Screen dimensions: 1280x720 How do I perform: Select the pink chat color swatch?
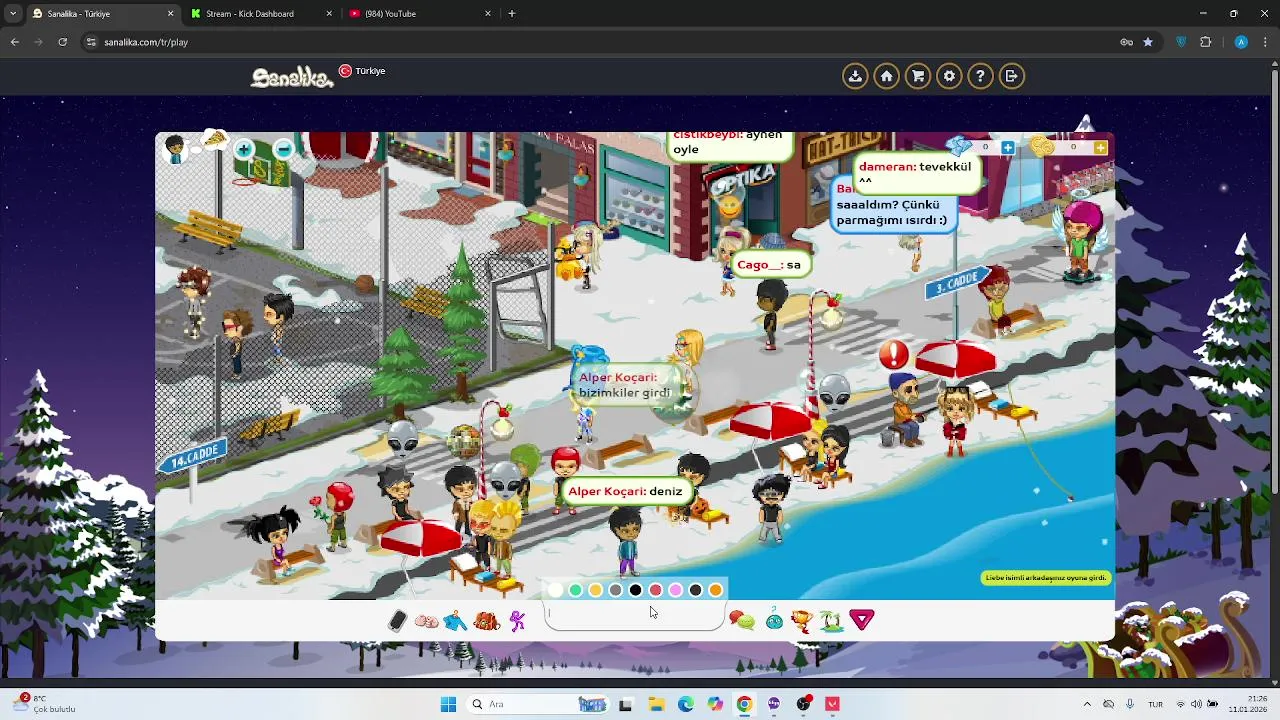pyautogui.click(x=676, y=590)
